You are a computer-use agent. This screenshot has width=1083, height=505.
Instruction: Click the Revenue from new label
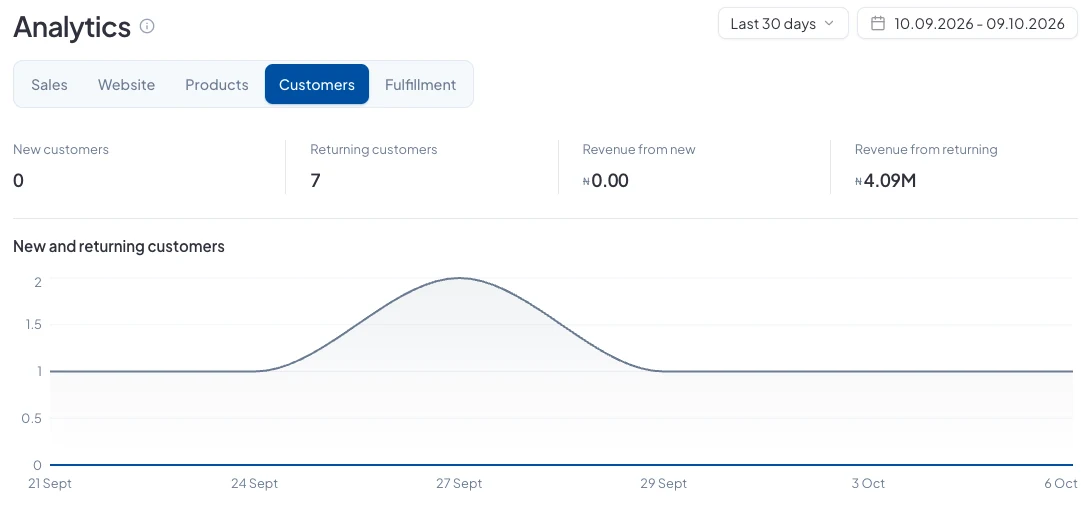[x=639, y=149]
